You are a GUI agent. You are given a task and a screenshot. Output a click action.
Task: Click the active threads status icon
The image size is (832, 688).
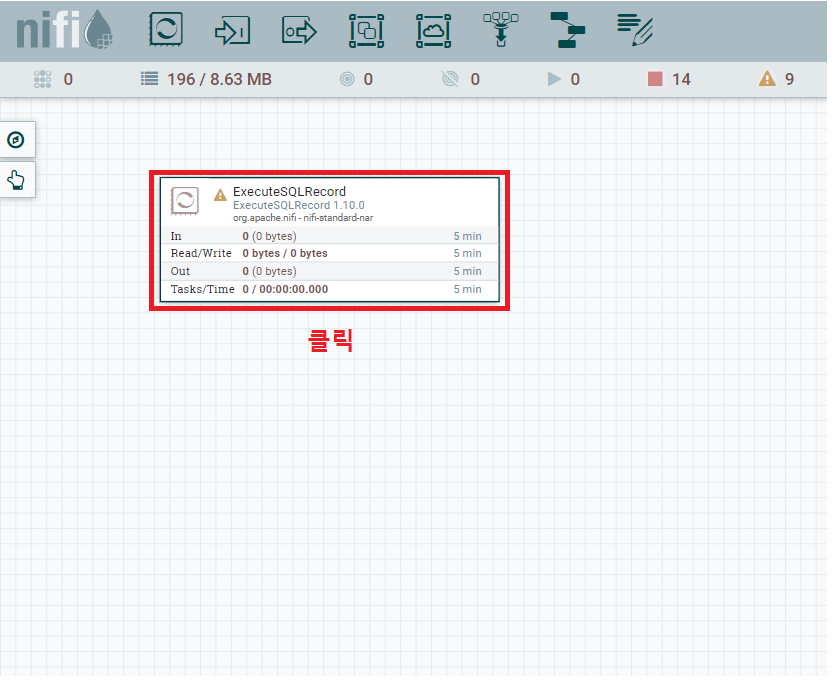(42, 79)
